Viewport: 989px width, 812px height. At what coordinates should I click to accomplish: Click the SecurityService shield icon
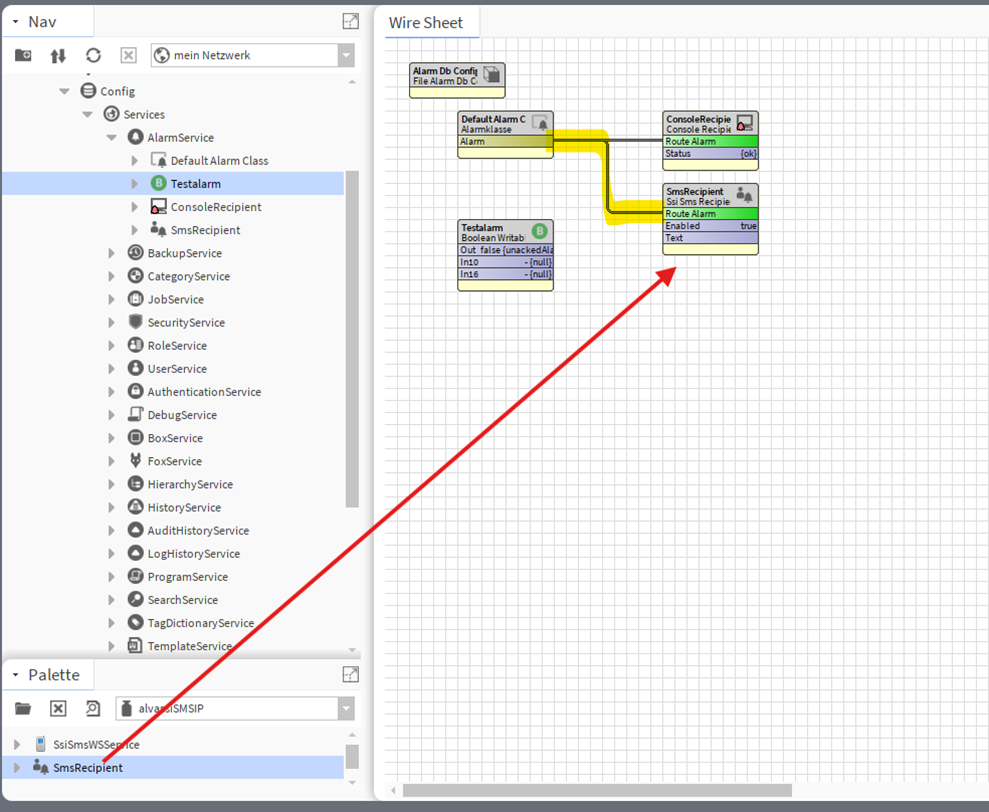click(135, 322)
